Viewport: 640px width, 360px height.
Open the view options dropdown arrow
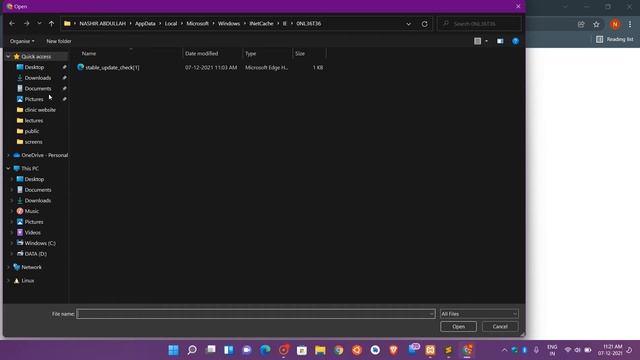coord(486,41)
